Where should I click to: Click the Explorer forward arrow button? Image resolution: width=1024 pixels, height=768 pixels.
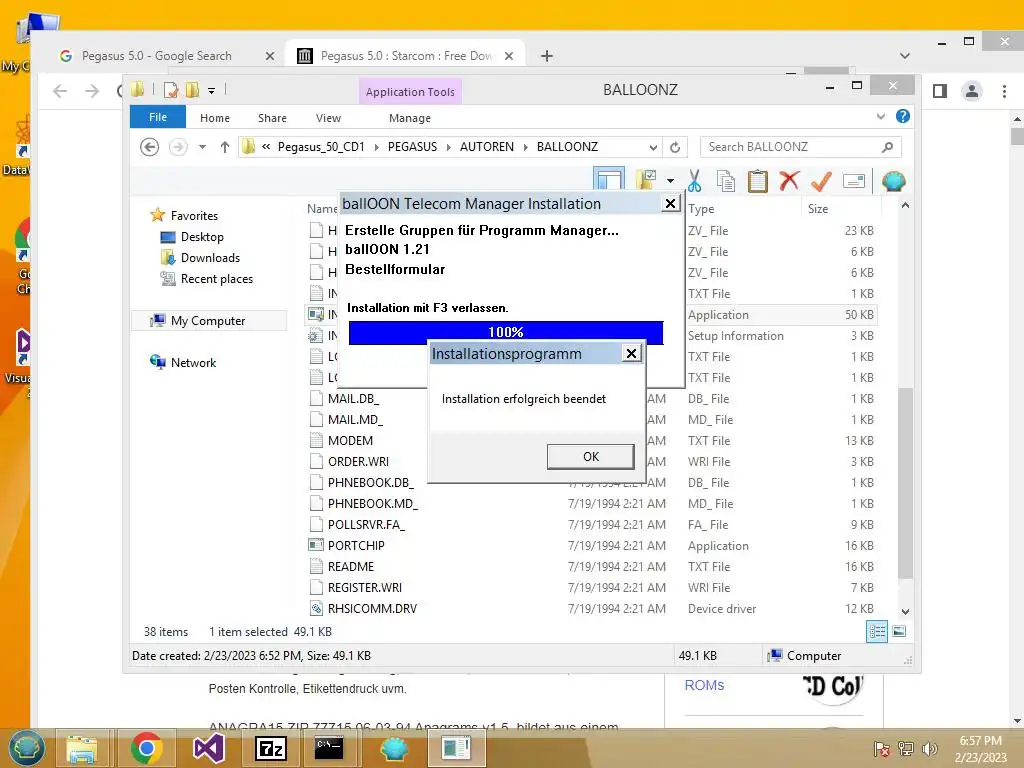178,147
